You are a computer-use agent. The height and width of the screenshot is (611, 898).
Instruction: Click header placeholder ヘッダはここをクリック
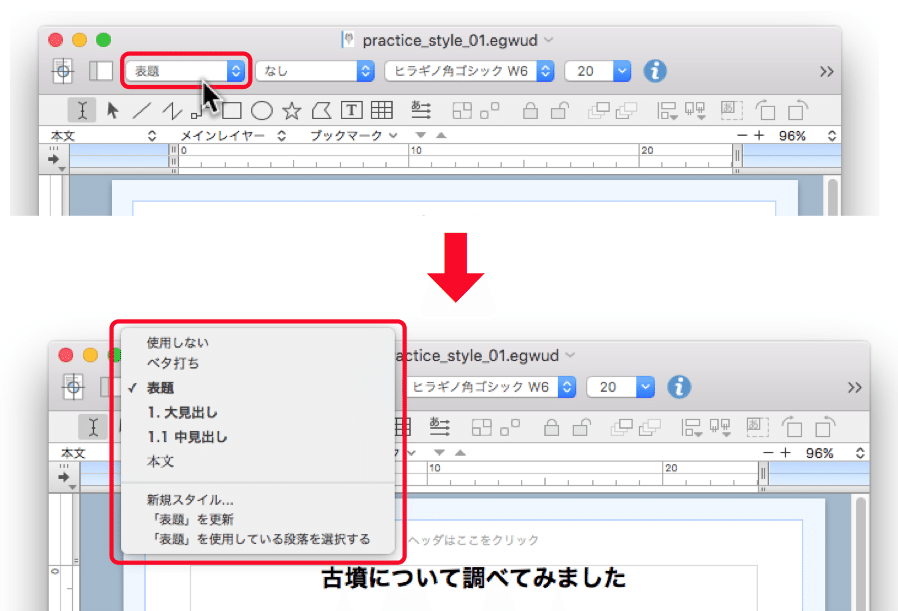pyautogui.click(x=474, y=540)
